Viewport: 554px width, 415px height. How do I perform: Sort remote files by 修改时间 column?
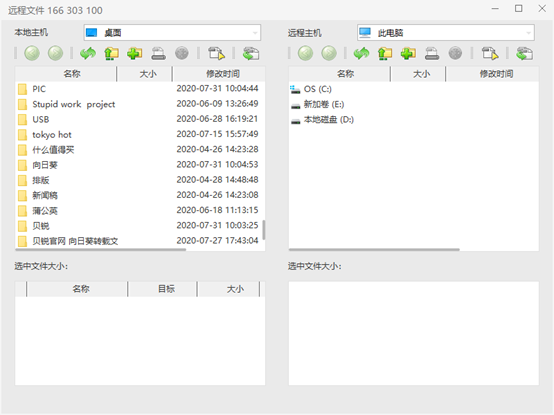click(x=493, y=74)
